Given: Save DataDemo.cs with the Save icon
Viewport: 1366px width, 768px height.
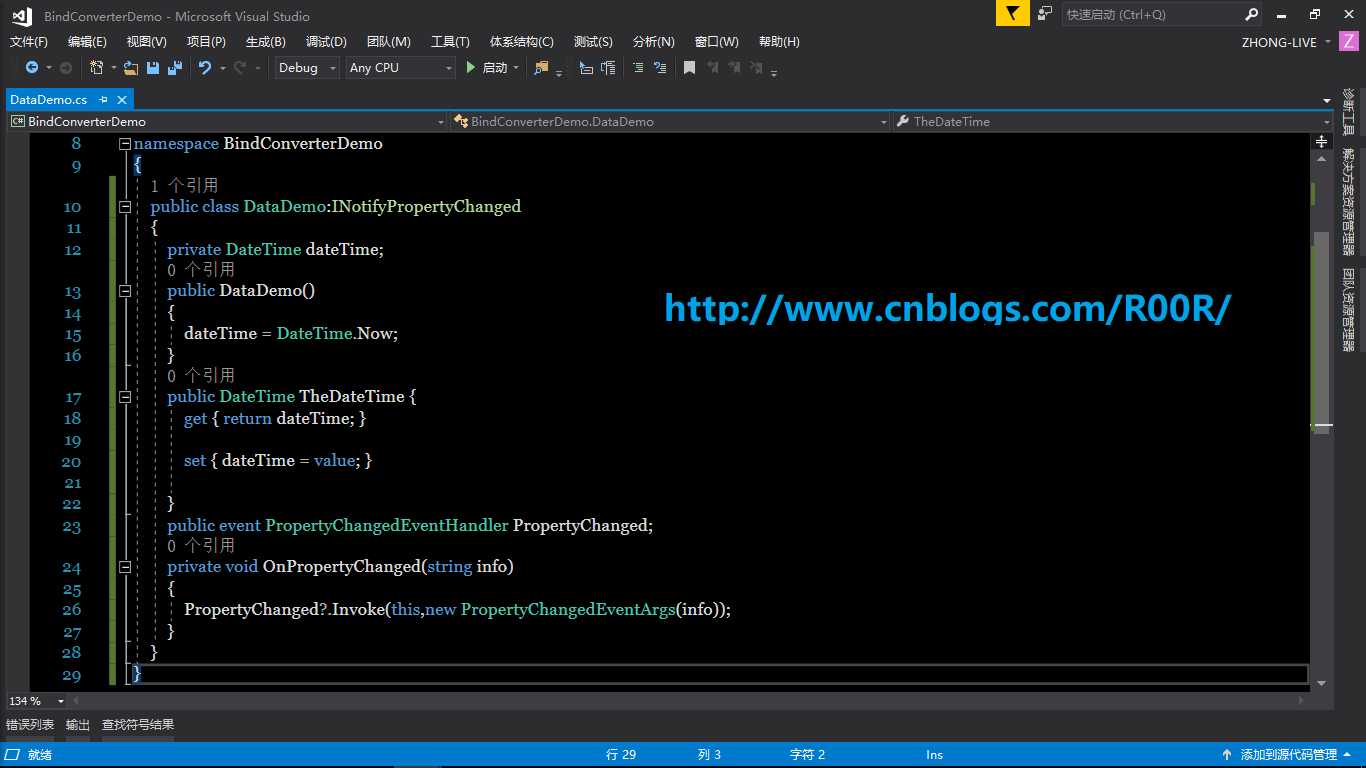Looking at the screenshot, I should pos(153,68).
